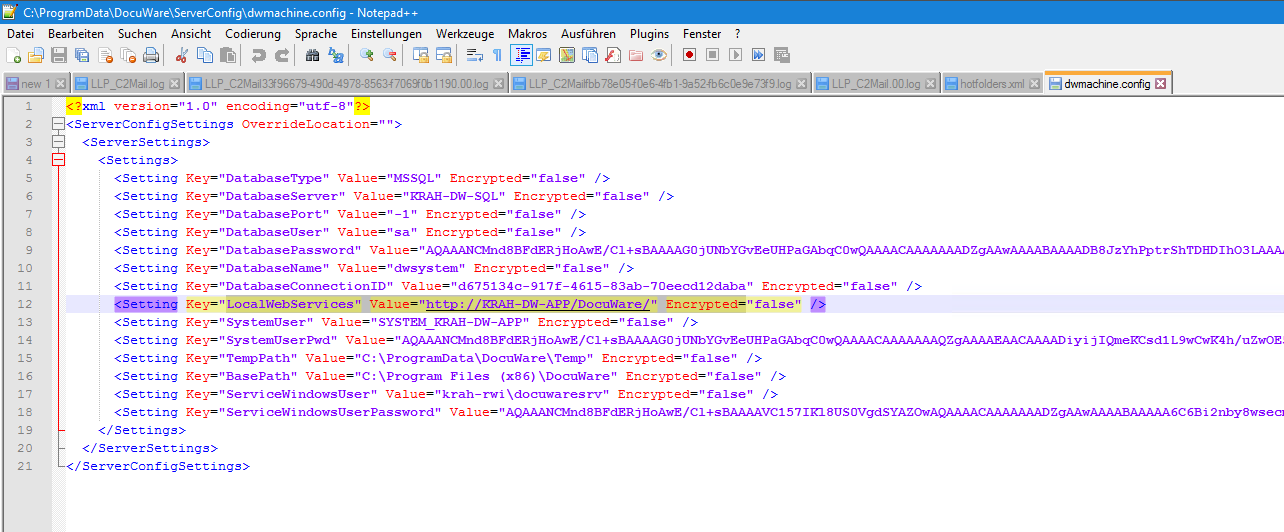Toggle synchronized horizontal scrolling
The width and height of the screenshot is (1284, 532).
pos(444,55)
